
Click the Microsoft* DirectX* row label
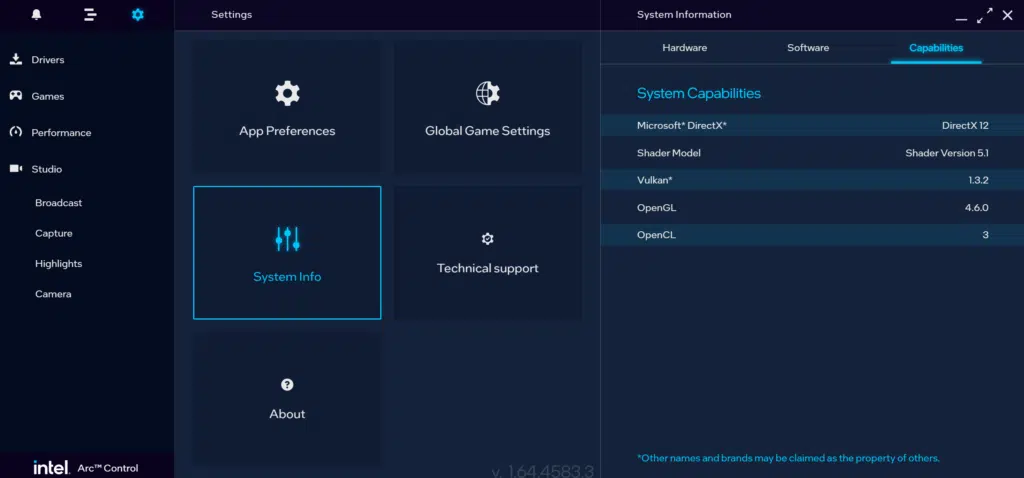click(682, 125)
